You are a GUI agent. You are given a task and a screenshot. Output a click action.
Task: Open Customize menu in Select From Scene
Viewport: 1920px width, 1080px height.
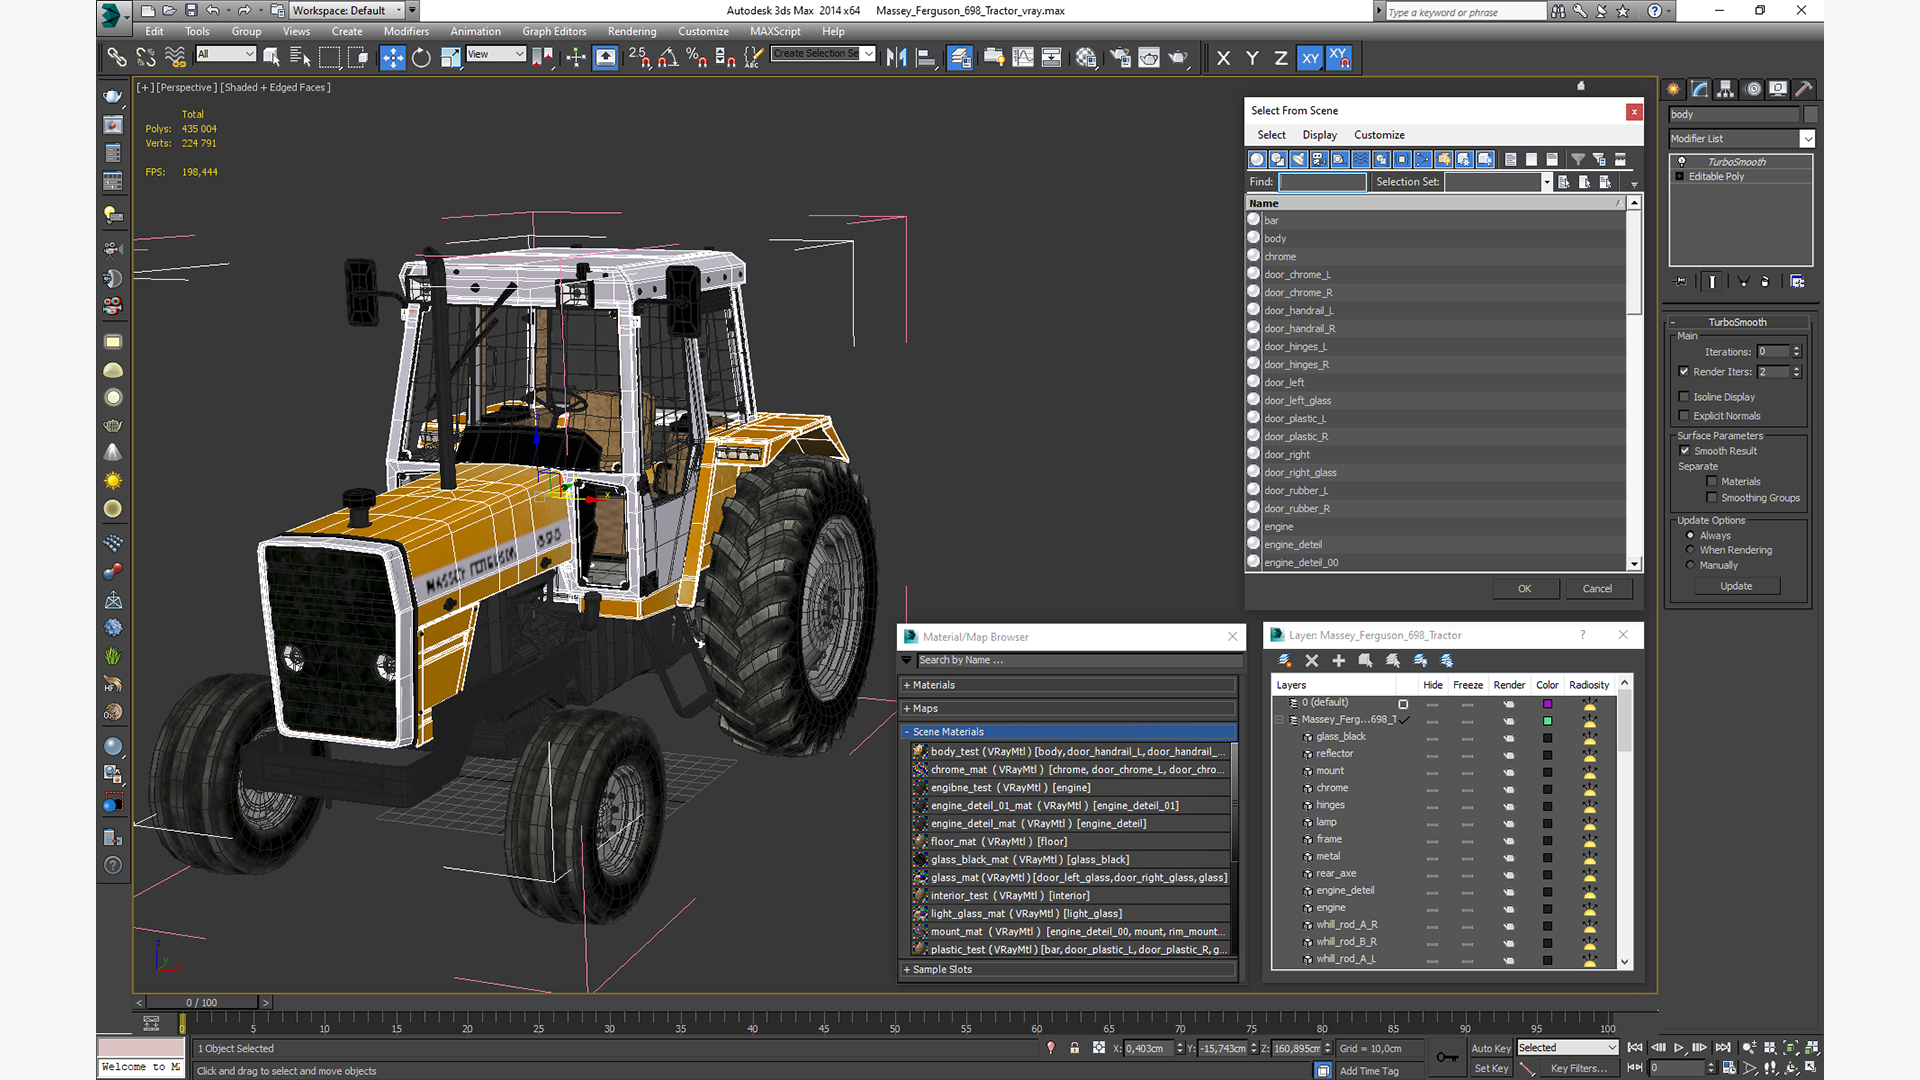[x=1379, y=135]
